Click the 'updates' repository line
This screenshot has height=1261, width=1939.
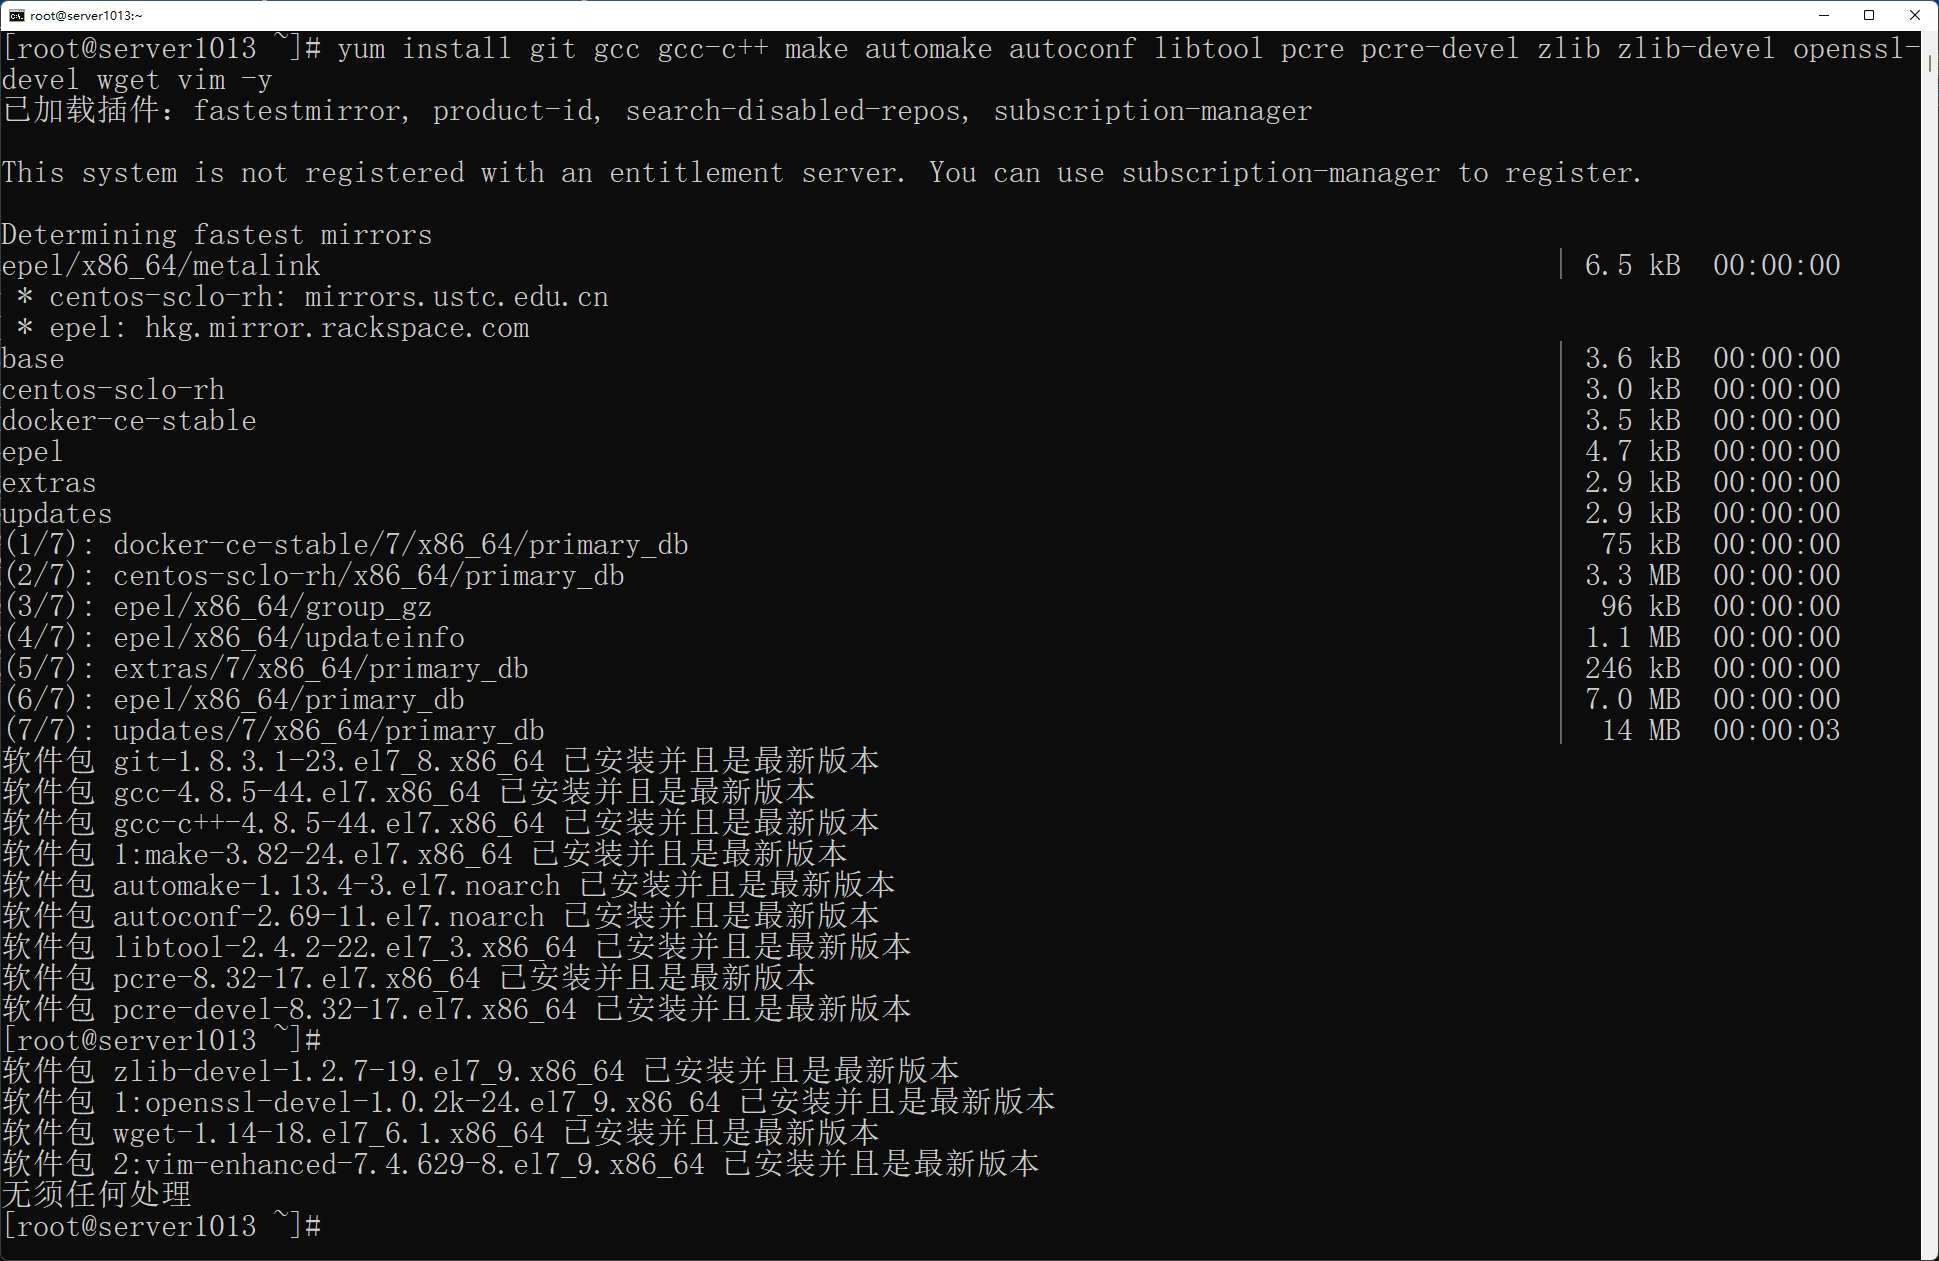[x=57, y=514]
